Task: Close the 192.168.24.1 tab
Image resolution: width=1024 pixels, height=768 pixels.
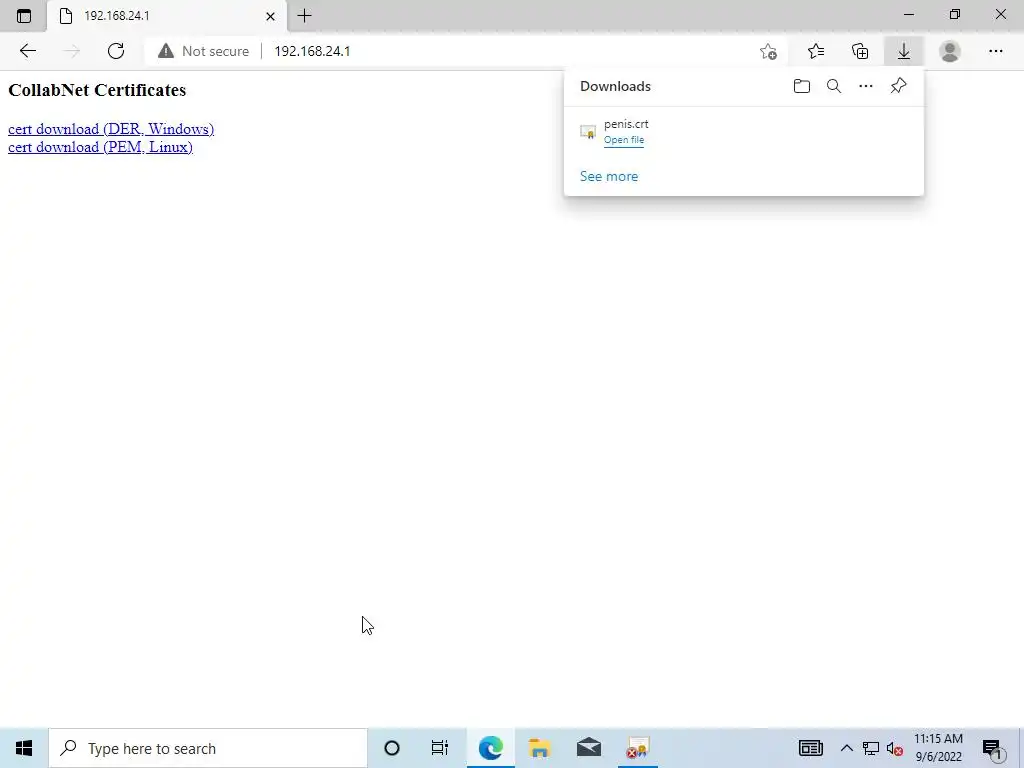Action: [x=270, y=16]
